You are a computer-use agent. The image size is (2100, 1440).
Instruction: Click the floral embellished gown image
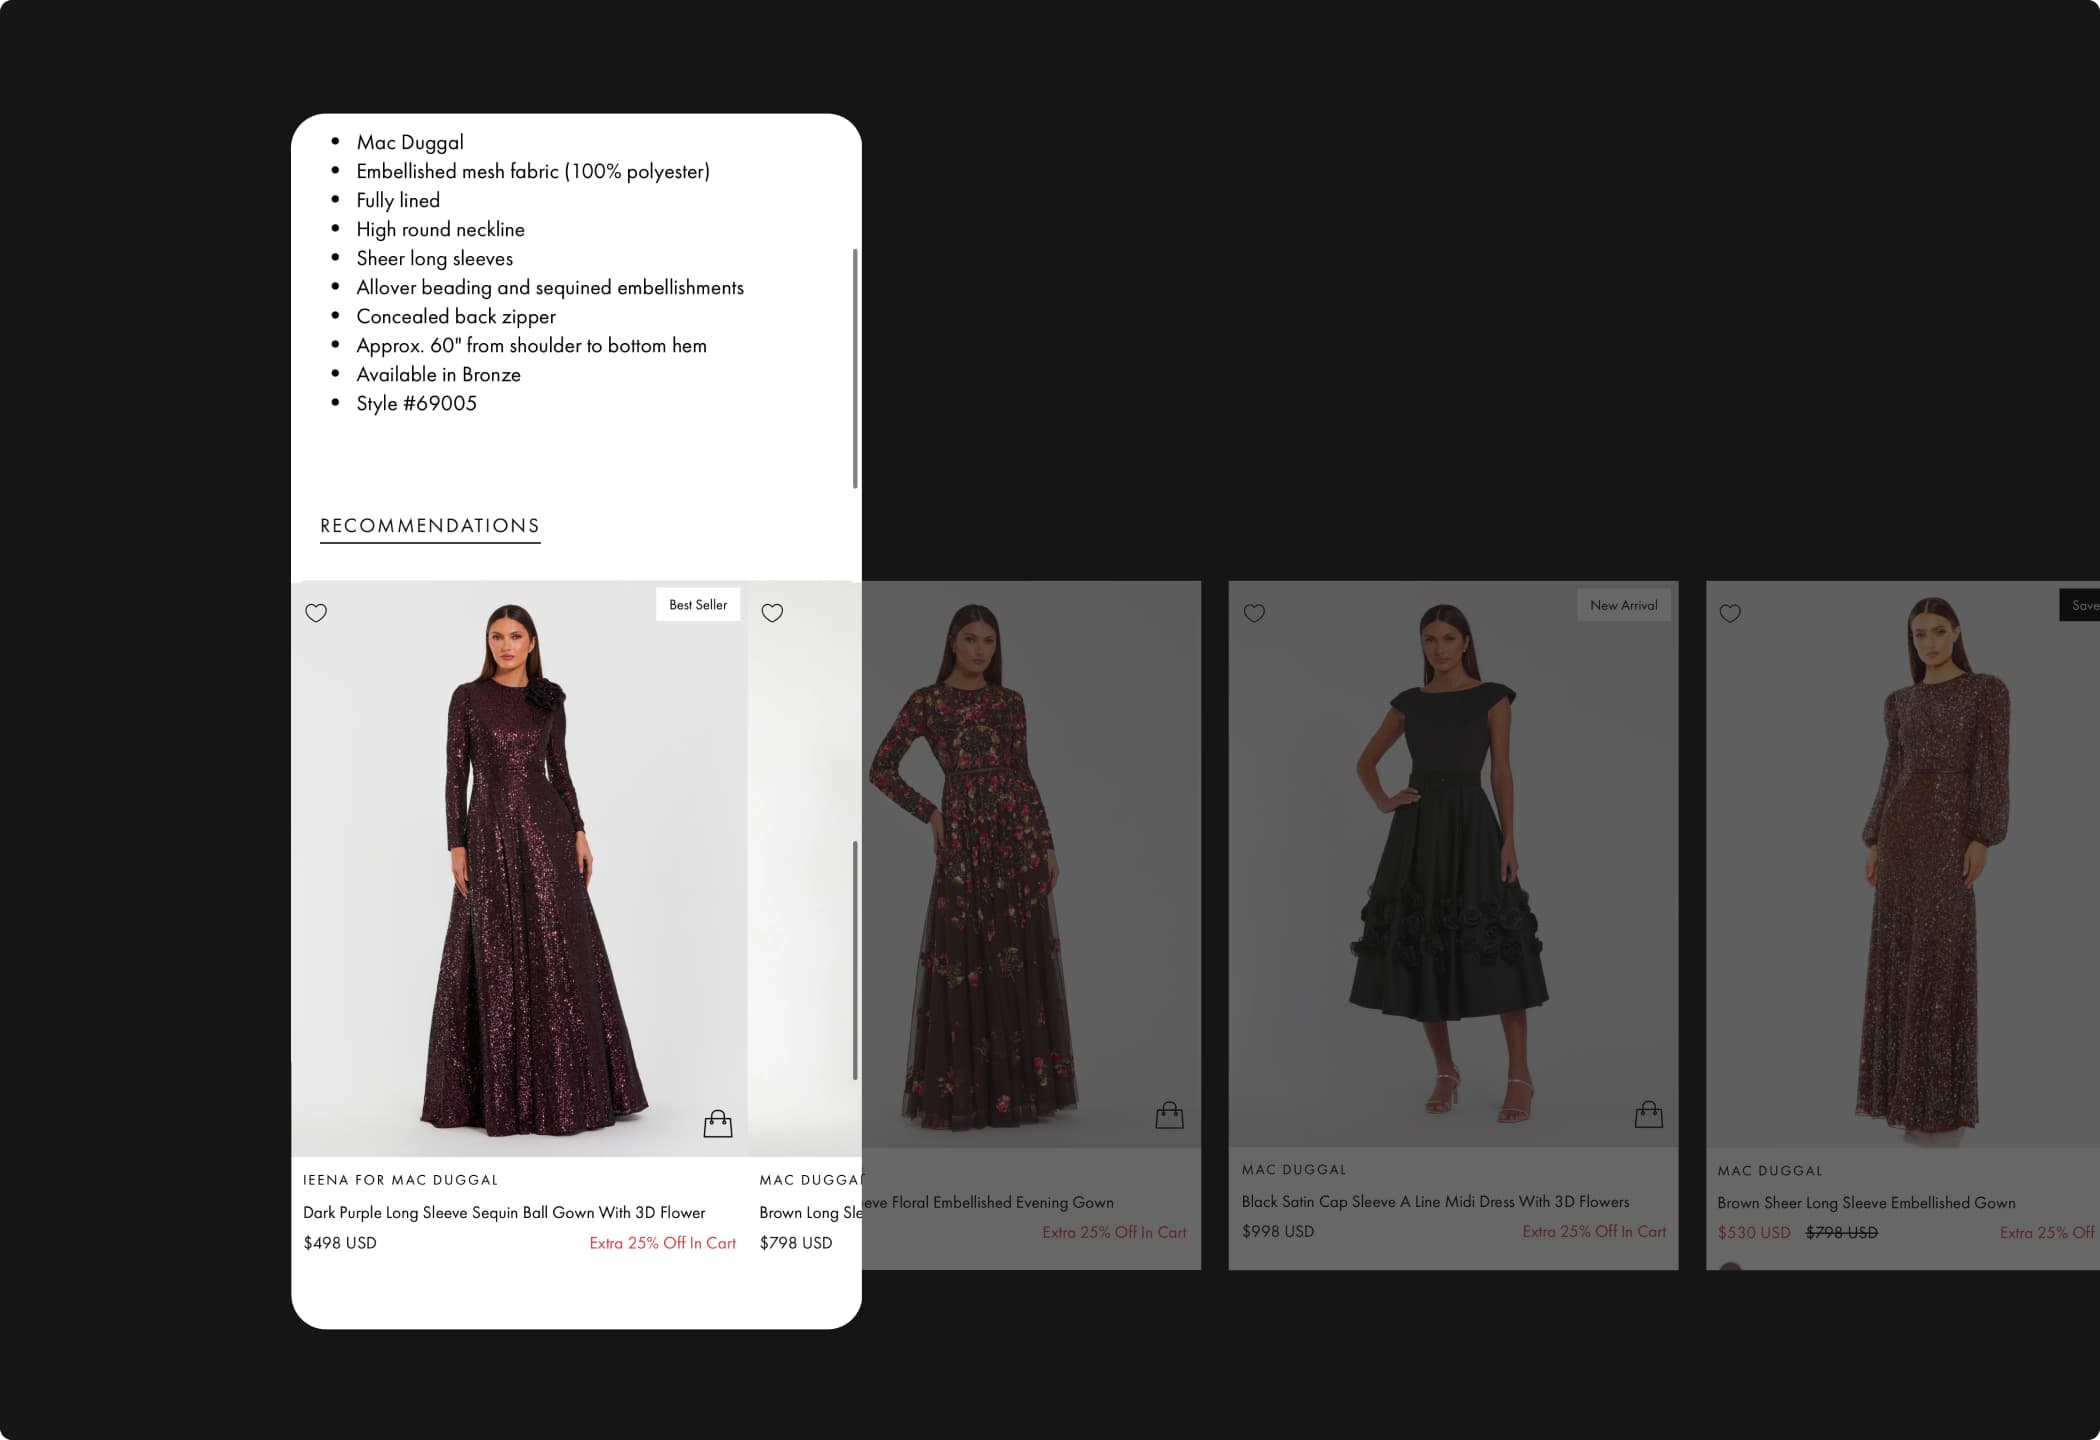pyautogui.click(x=1000, y=870)
